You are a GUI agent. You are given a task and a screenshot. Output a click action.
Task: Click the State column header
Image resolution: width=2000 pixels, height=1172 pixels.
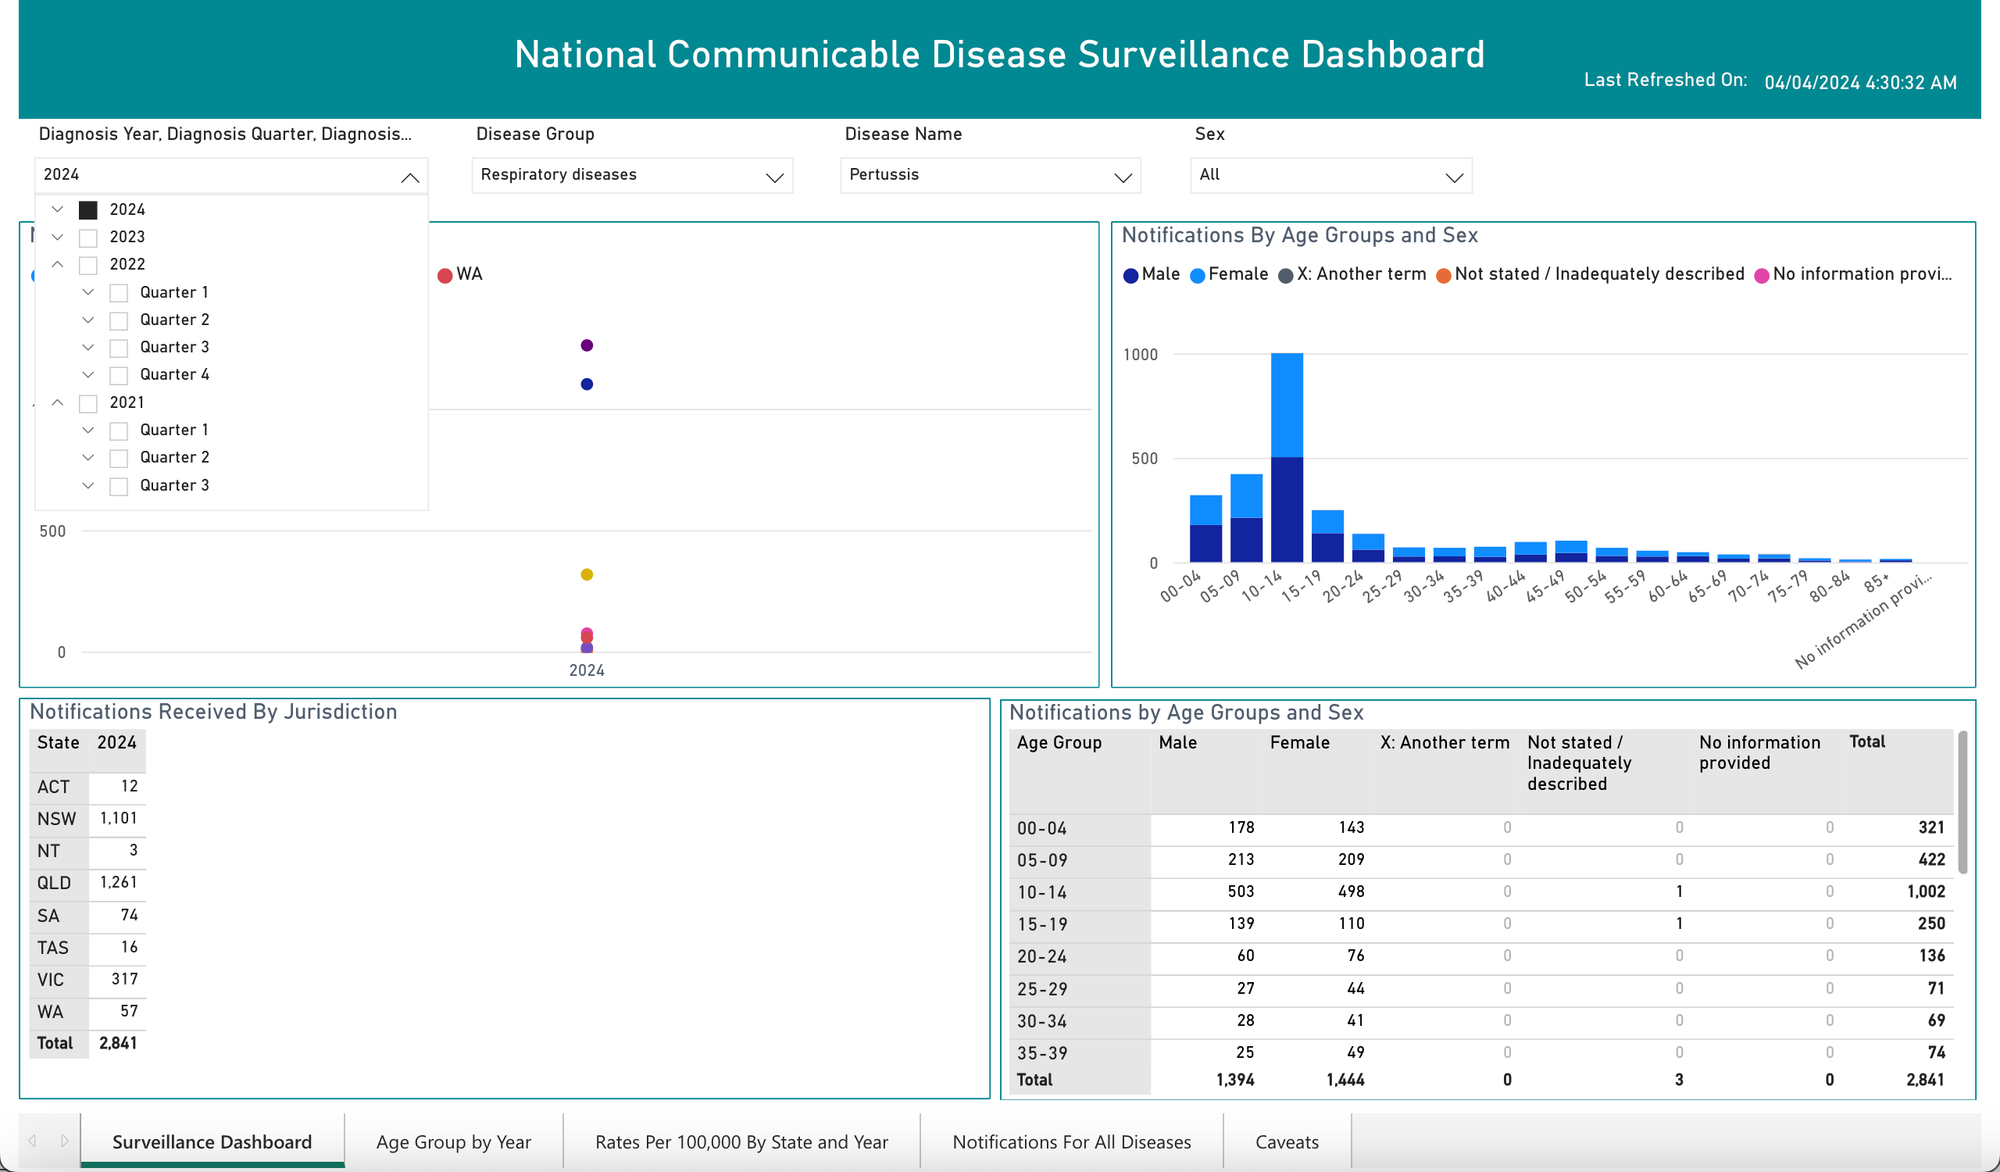coord(58,742)
